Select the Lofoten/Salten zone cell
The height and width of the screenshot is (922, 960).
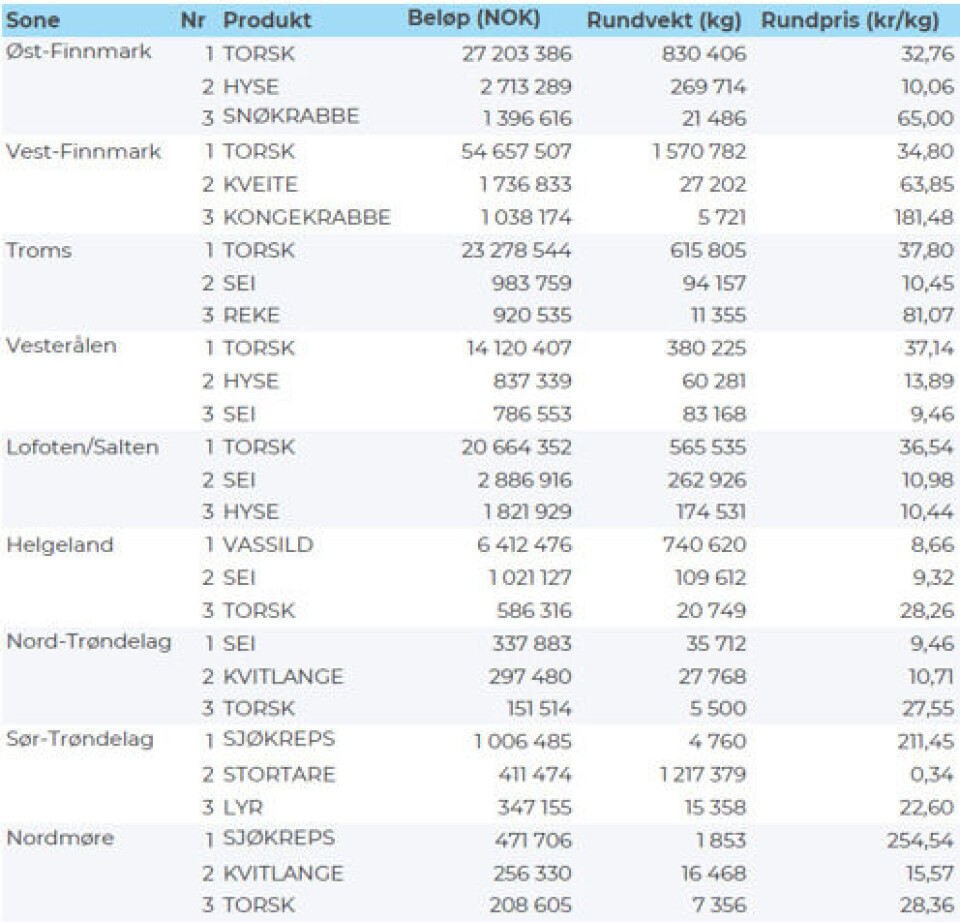[82, 447]
